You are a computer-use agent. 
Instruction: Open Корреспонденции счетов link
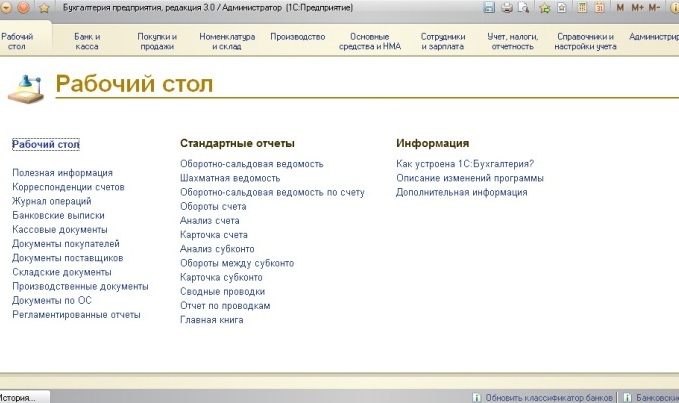coord(68,187)
